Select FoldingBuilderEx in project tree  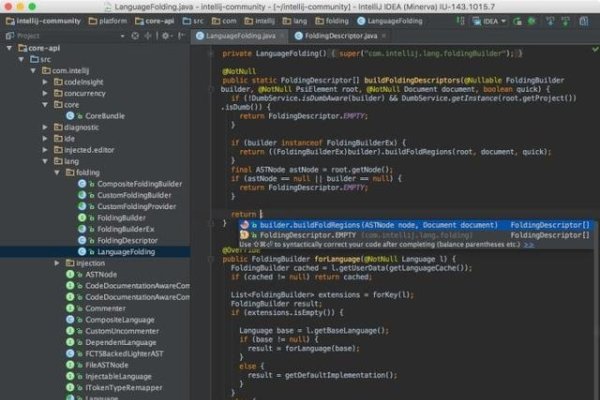point(126,229)
